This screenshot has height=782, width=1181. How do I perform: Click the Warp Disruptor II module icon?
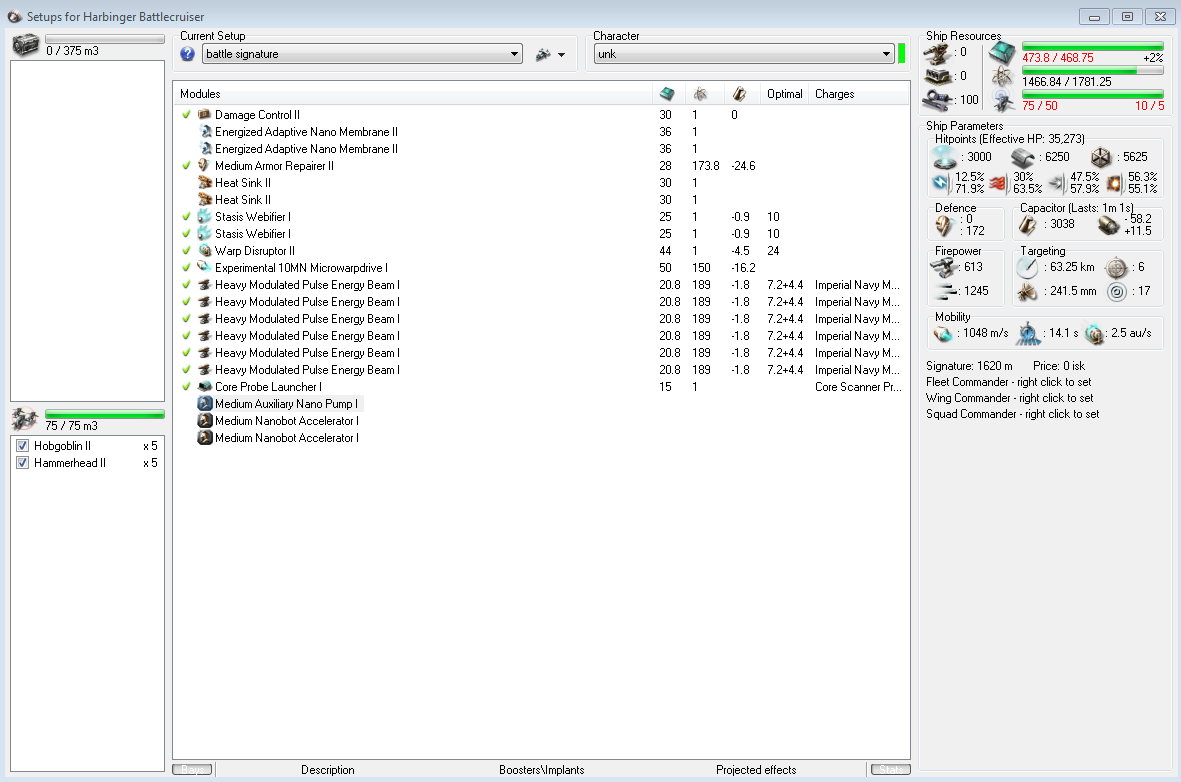[x=204, y=250]
